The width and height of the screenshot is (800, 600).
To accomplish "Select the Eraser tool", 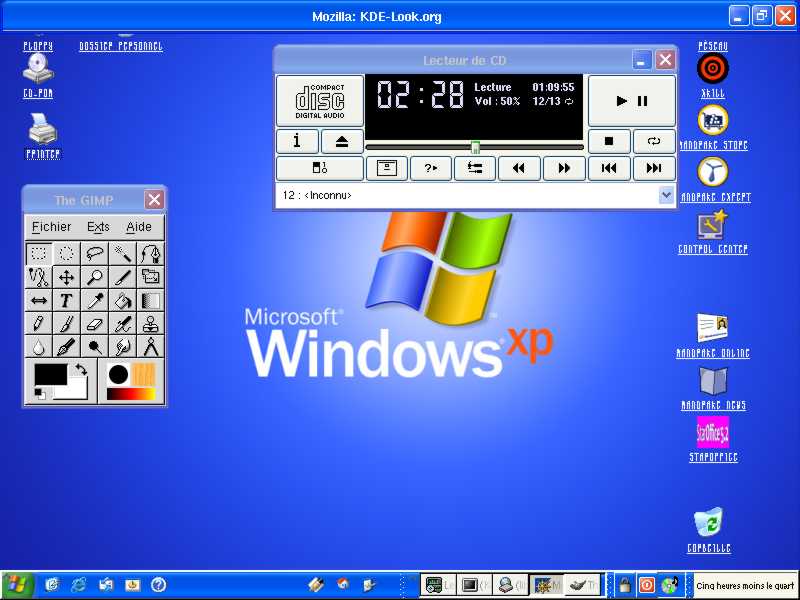I will point(94,324).
